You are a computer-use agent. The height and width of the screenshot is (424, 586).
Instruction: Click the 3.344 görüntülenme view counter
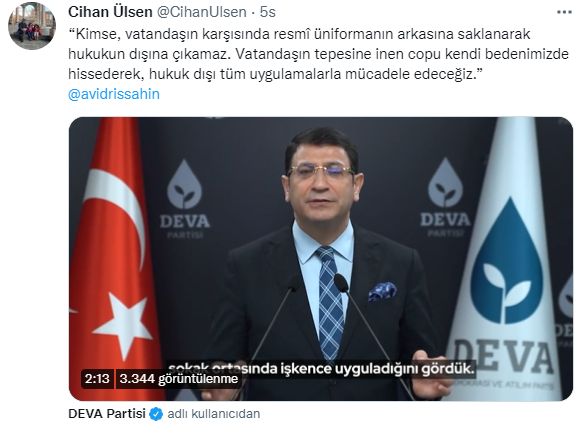pyautogui.click(x=179, y=379)
